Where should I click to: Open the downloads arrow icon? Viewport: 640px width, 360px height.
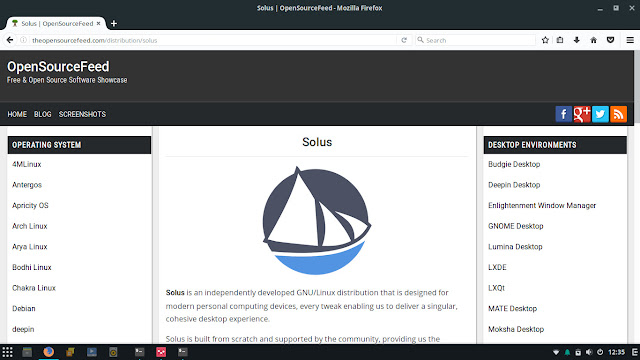click(x=576, y=40)
